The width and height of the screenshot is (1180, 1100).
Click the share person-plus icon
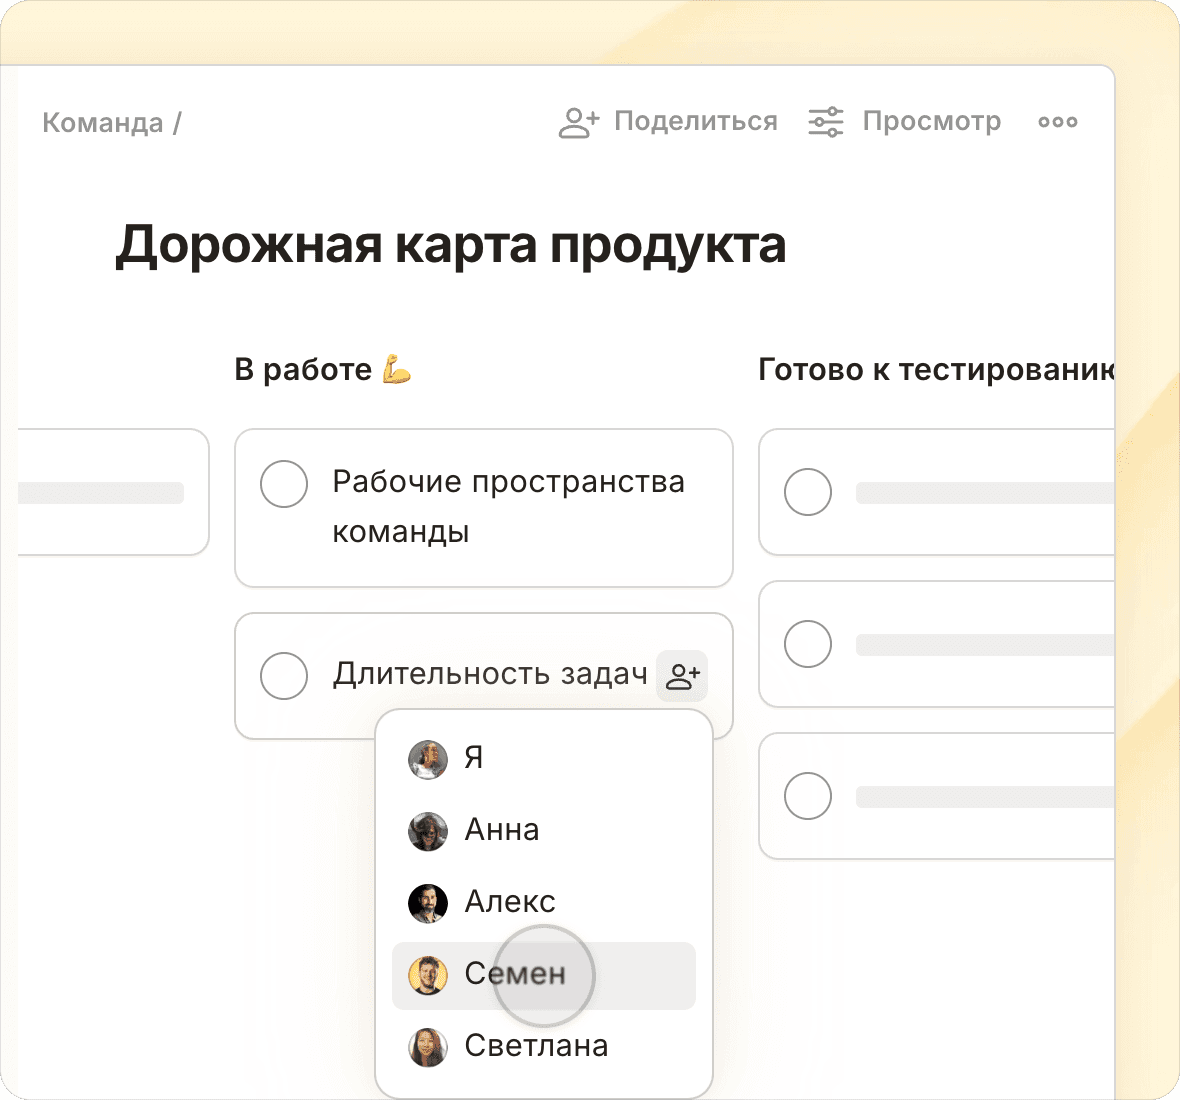click(x=578, y=122)
